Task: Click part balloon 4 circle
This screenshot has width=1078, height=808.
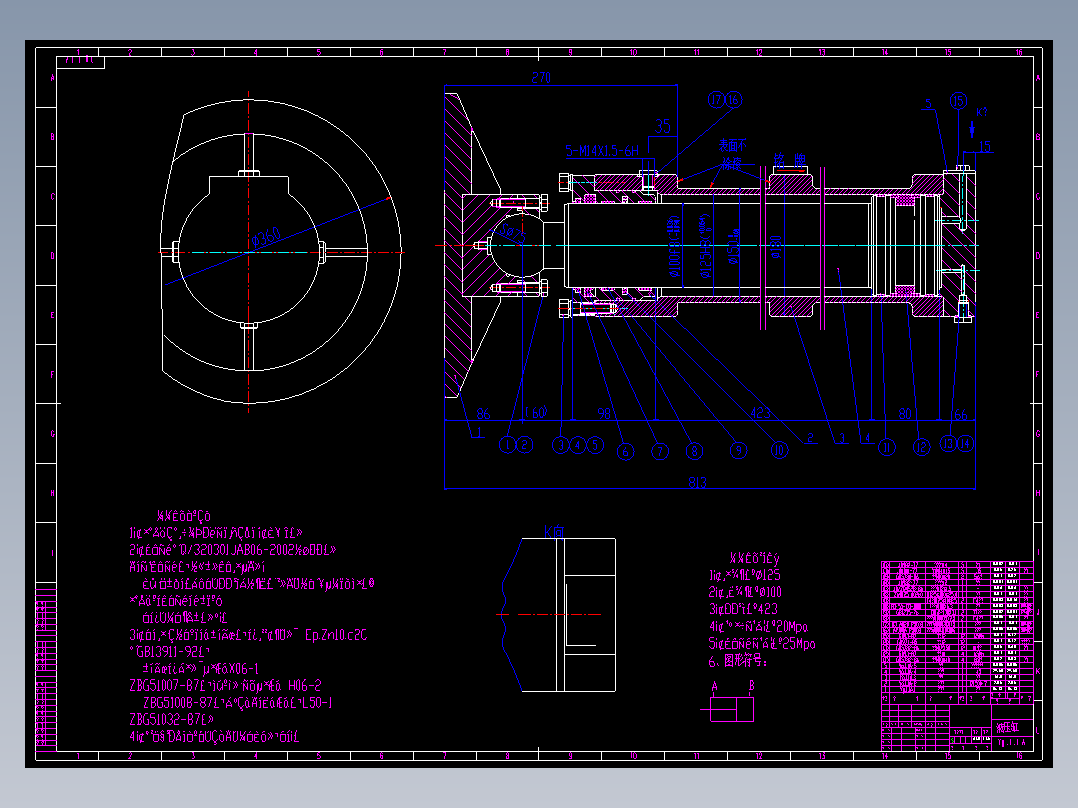Action: tap(578, 445)
